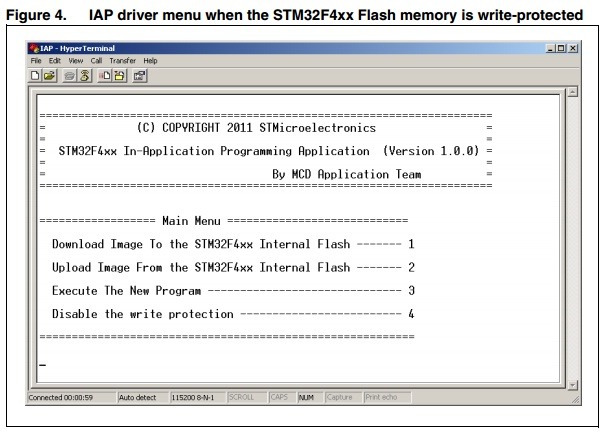
Task: Minimize the HyperTerminal window
Action: coord(550,48)
